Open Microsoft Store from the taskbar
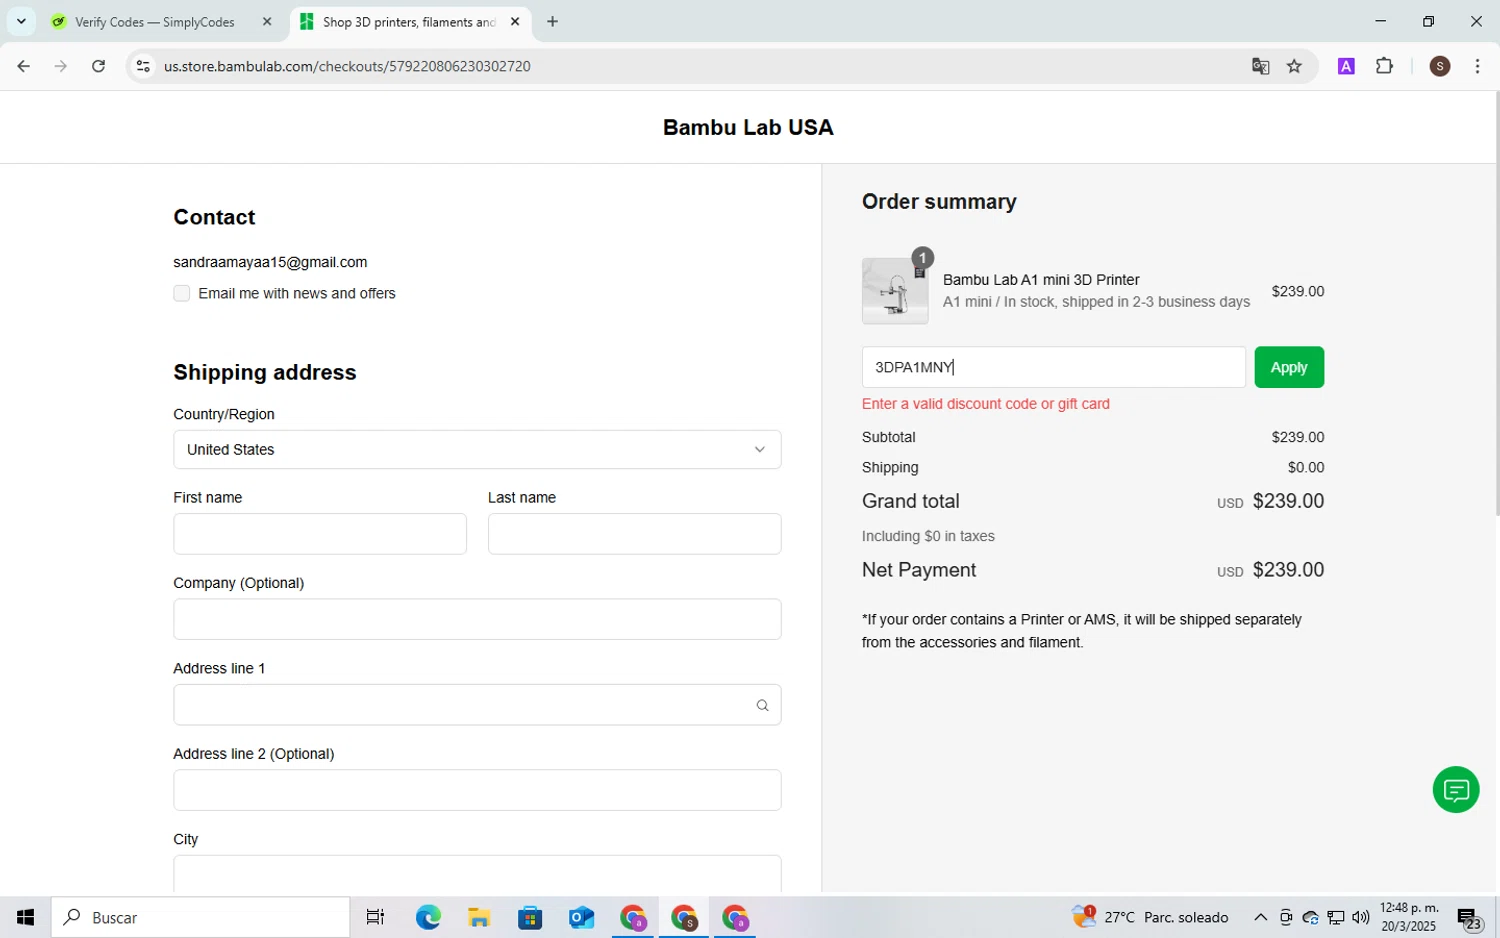This screenshot has height=938, width=1500. coord(530,917)
